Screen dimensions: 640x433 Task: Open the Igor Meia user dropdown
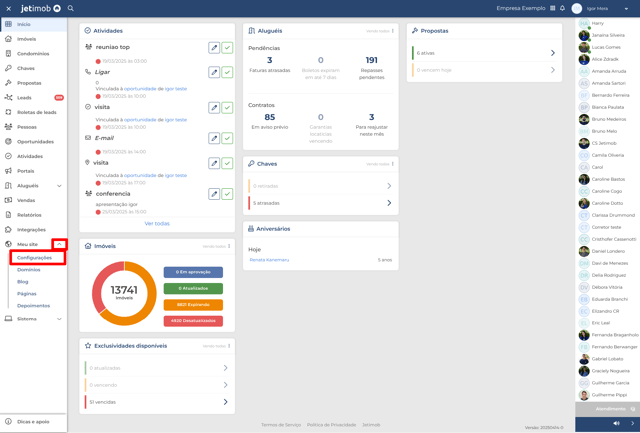point(627,8)
